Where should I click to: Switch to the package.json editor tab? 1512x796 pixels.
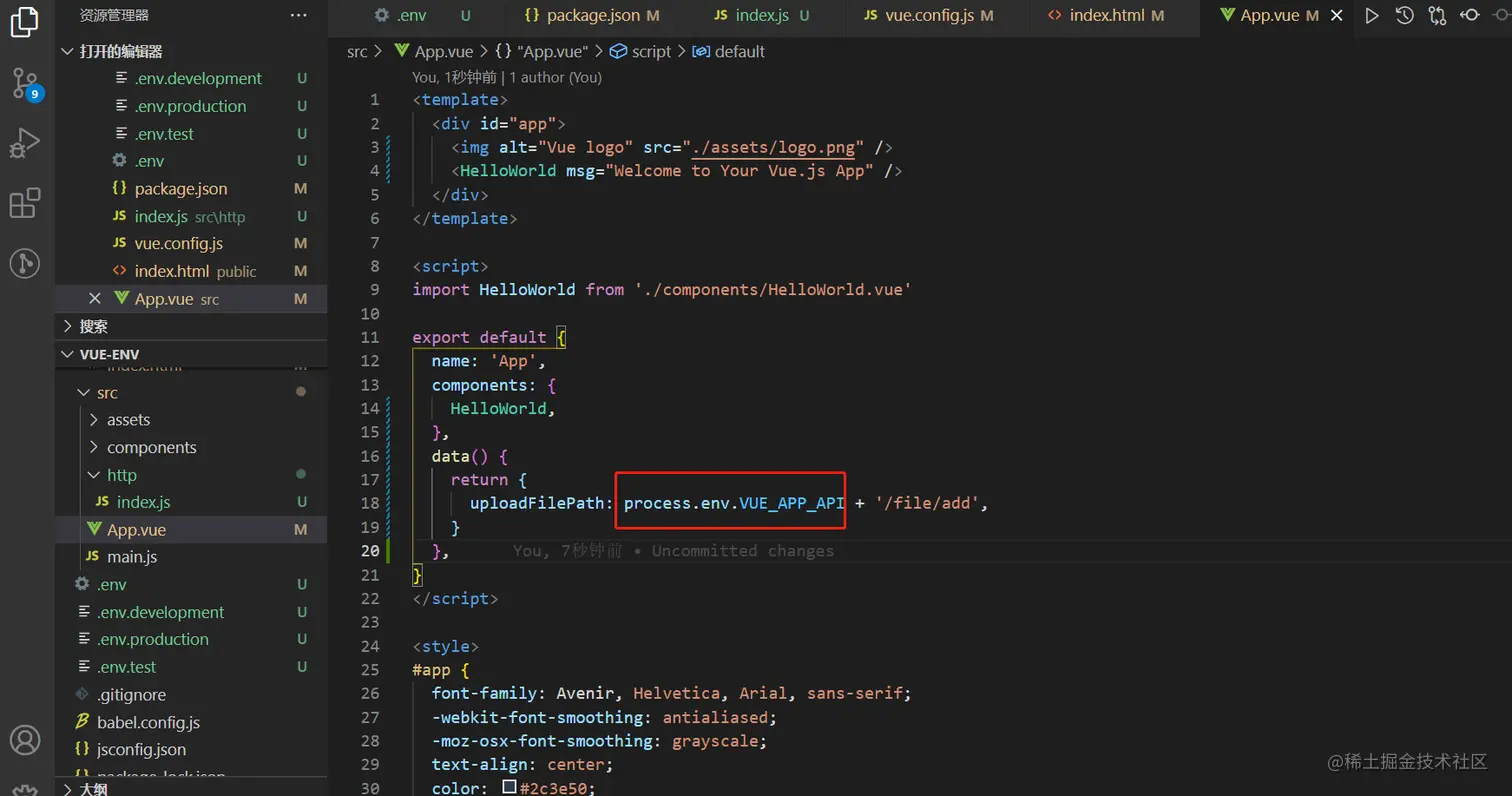(x=592, y=15)
